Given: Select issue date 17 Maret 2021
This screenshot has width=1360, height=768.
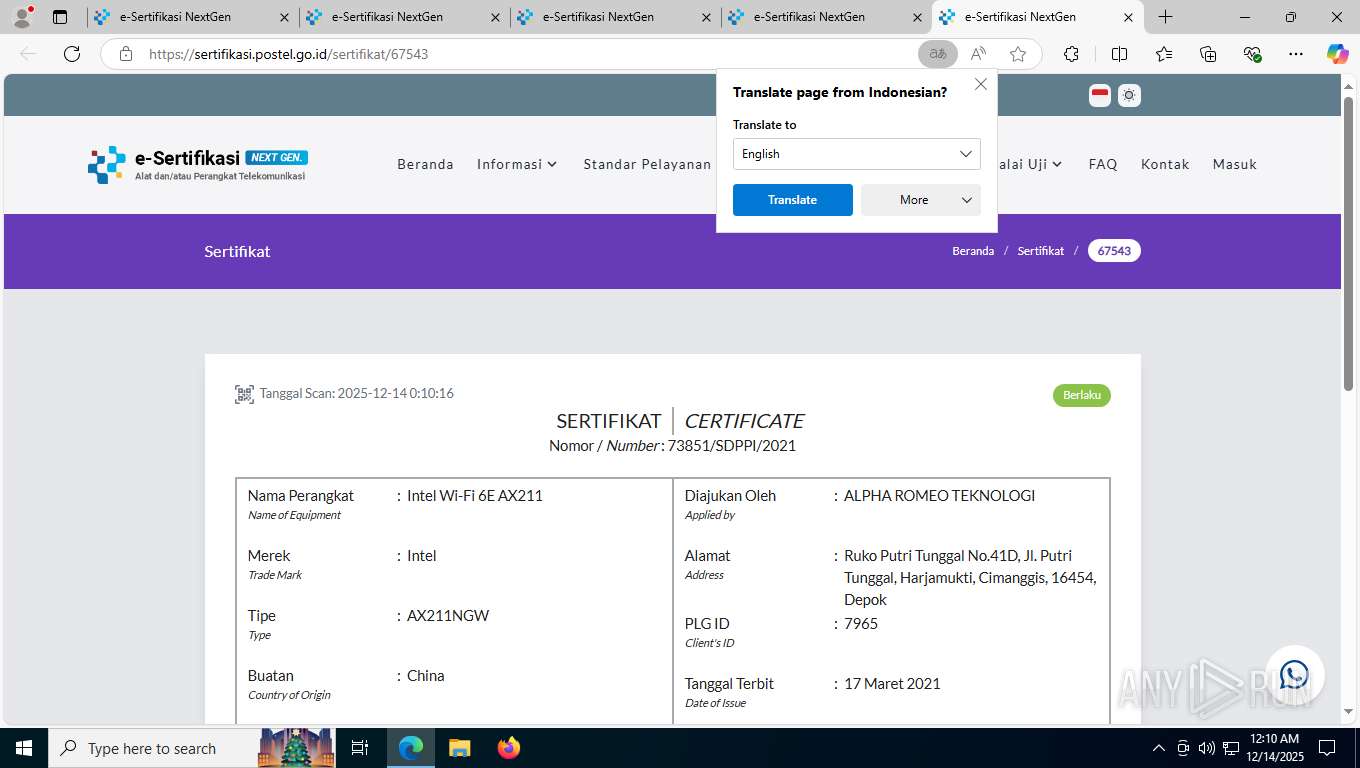Looking at the screenshot, I should click(892, 684).
